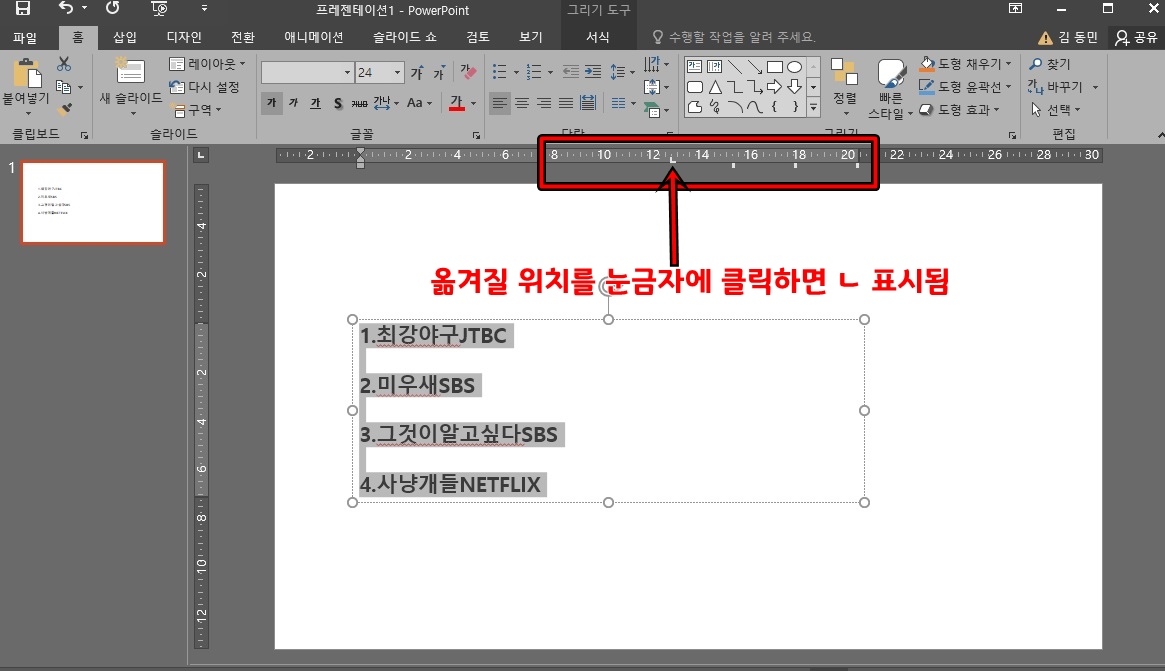Open the 레이아웃 layout dropdown
This screenshot has width=1165, height=671.
(x=207, y=64)
